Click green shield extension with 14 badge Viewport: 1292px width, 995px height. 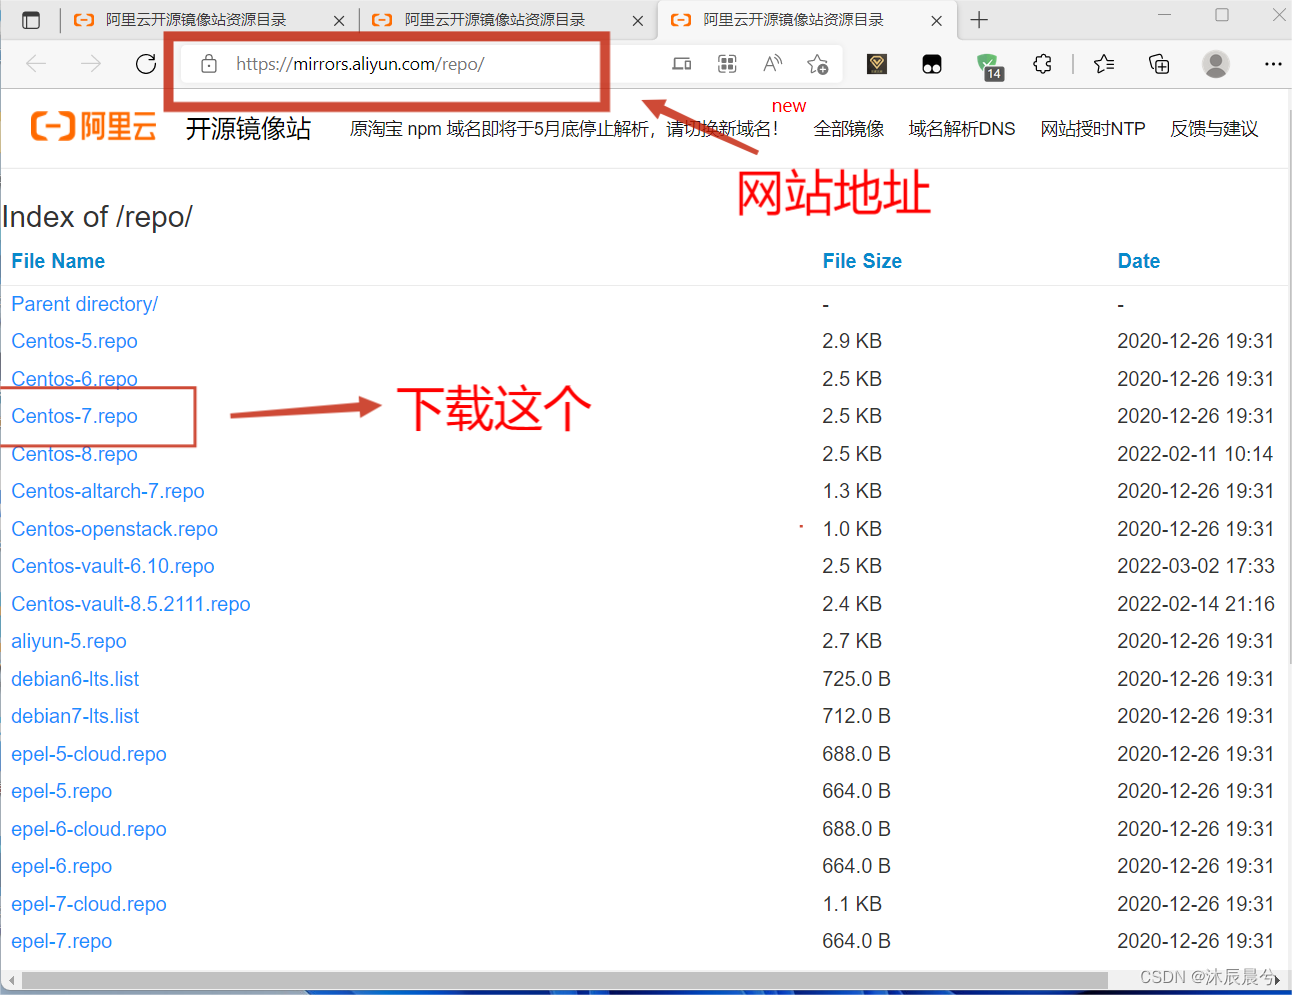point(989,66)
